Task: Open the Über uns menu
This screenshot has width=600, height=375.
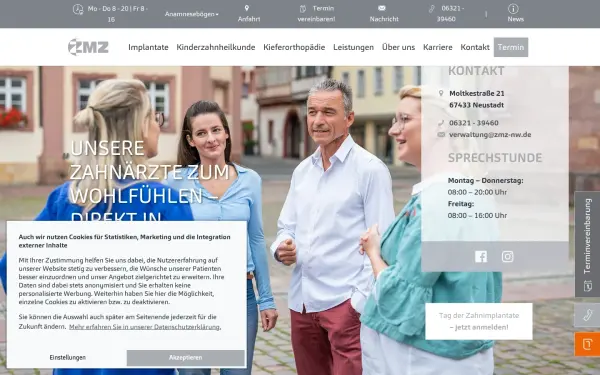Action: click(x=398, y=47)
